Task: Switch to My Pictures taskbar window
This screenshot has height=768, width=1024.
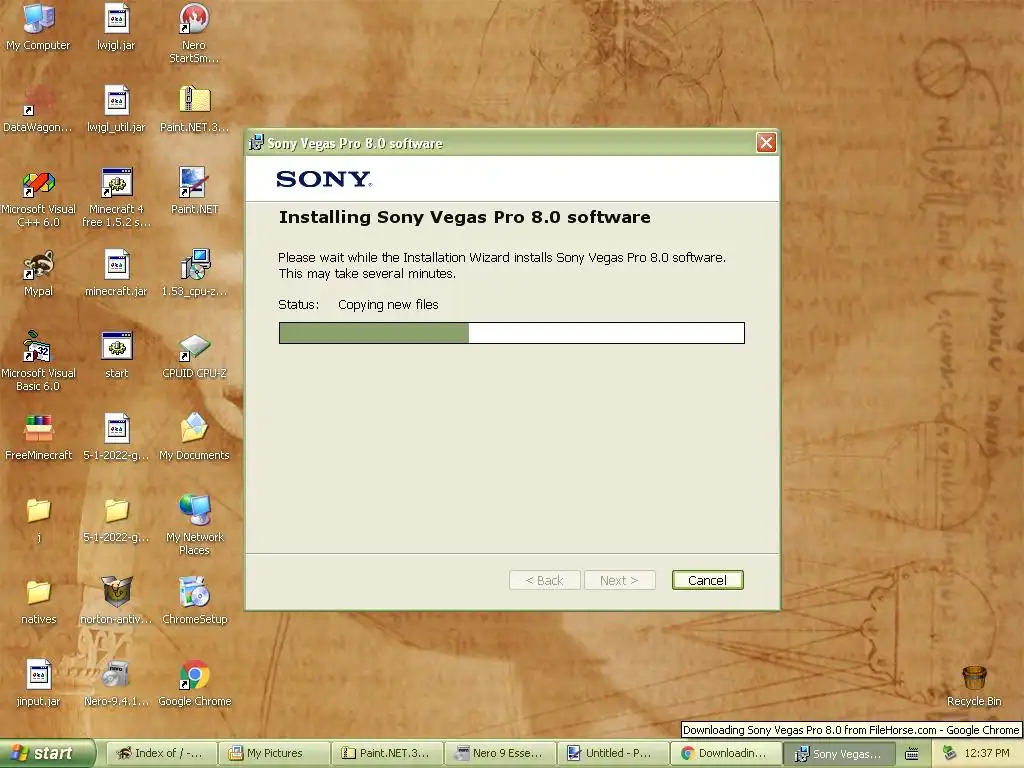Action: 274,753
